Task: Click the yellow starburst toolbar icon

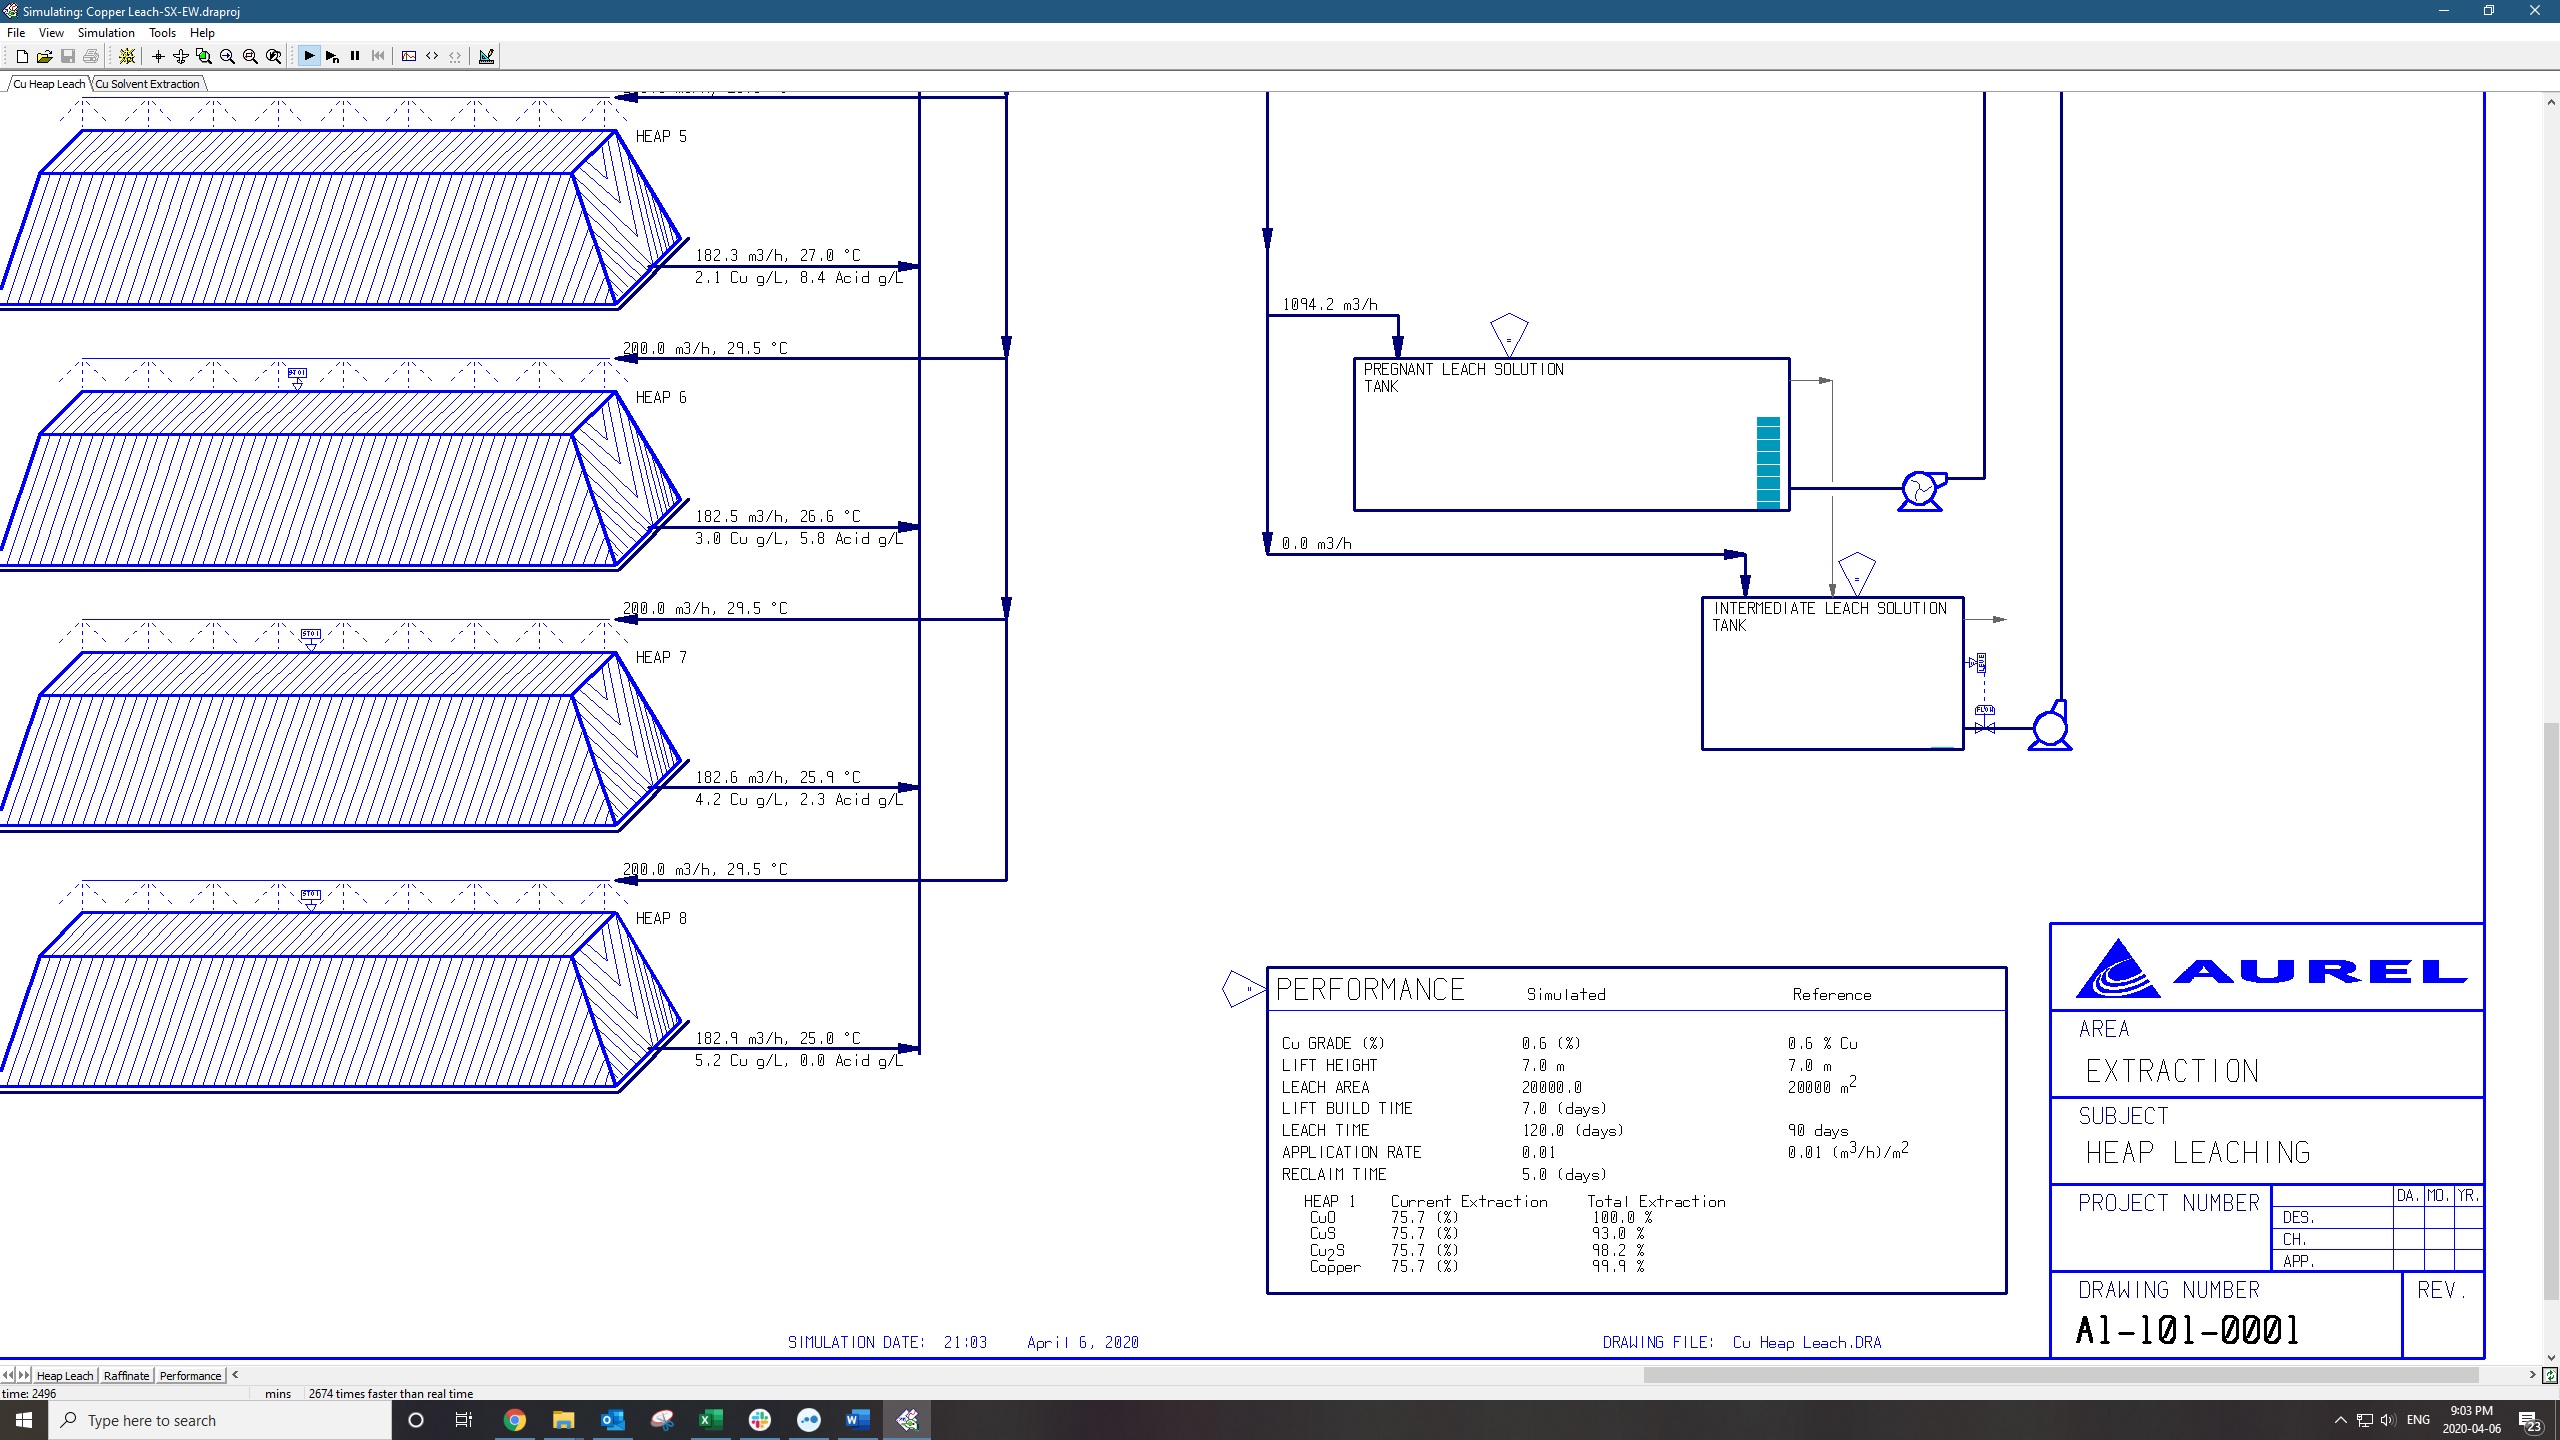Action: click(127, 56)
